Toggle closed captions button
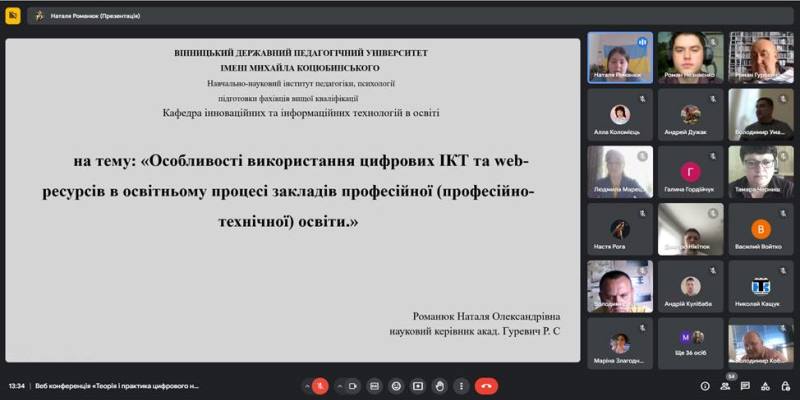Image resolution: width=800 pixels, height=400 pixels. click(x=374, y=386)
